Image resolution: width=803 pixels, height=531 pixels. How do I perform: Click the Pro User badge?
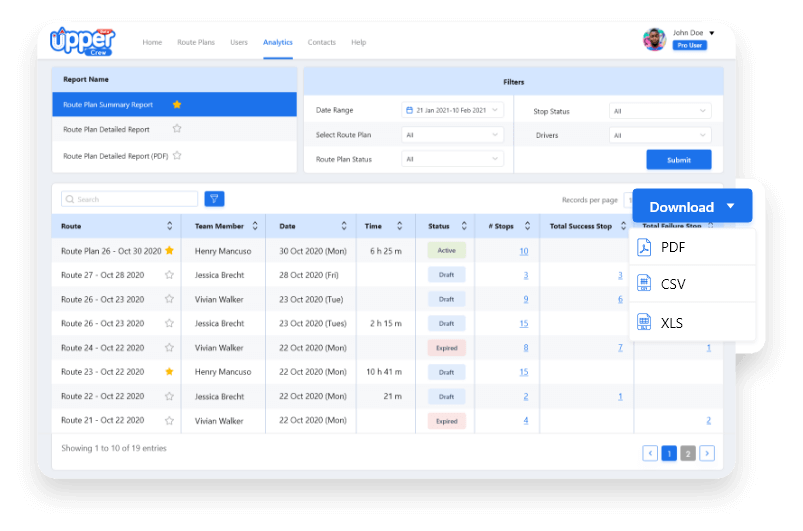coord(689,46)
